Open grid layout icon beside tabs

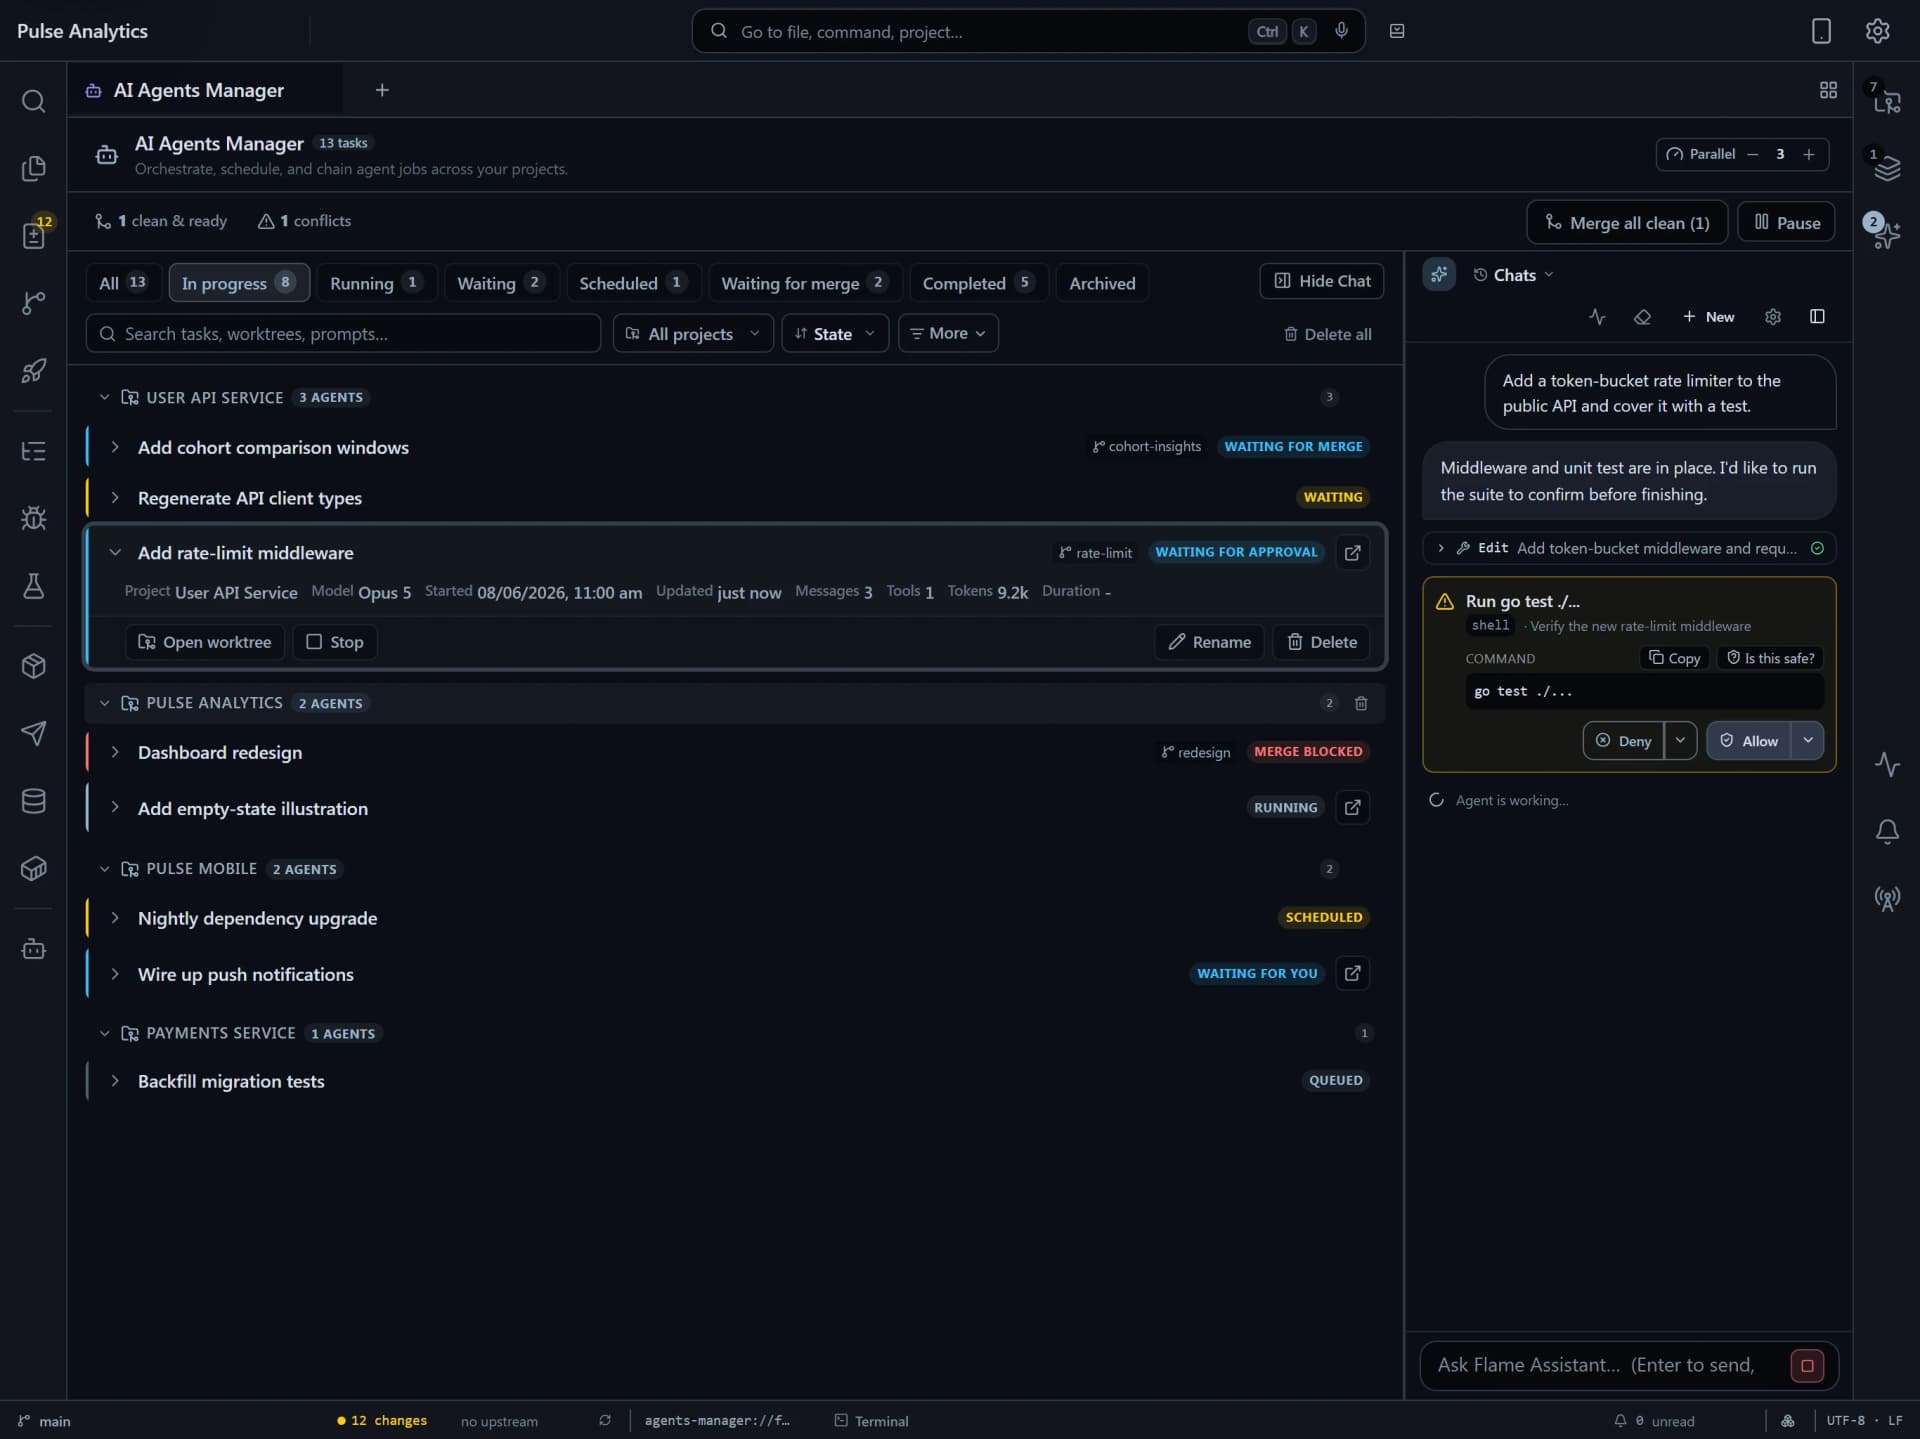[x=1828, y=90]
